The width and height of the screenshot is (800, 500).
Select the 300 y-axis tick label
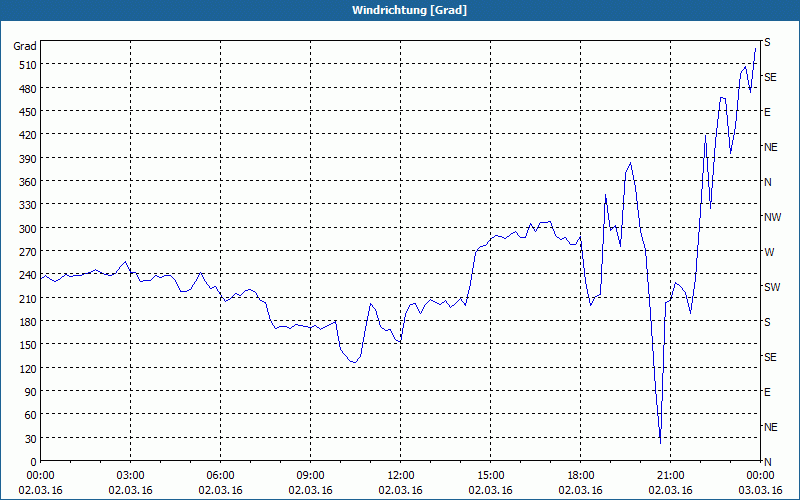click(x=28, y=229)
